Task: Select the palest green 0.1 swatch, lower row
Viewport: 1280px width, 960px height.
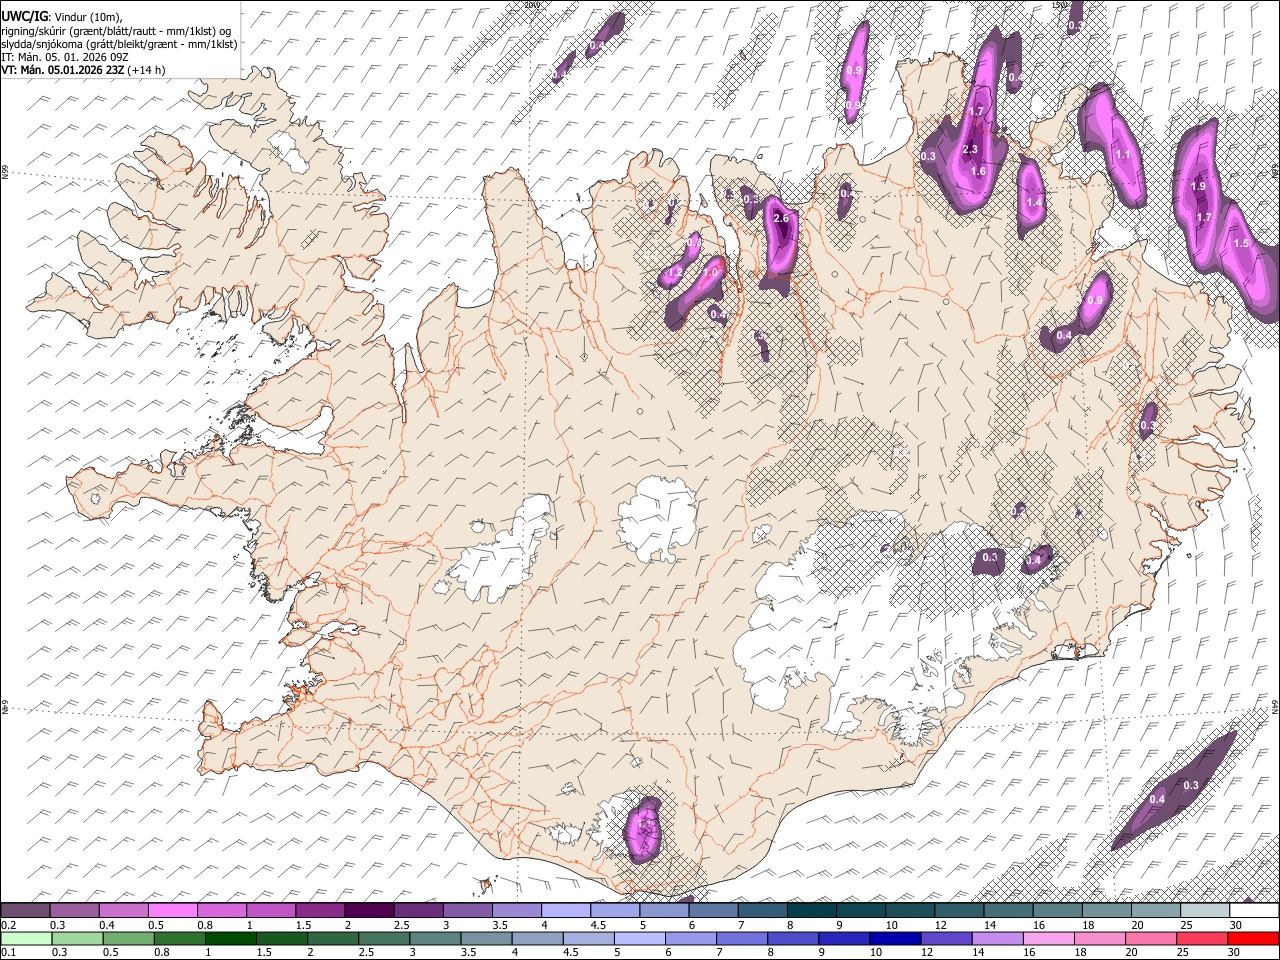Action: tap(26, 938)
